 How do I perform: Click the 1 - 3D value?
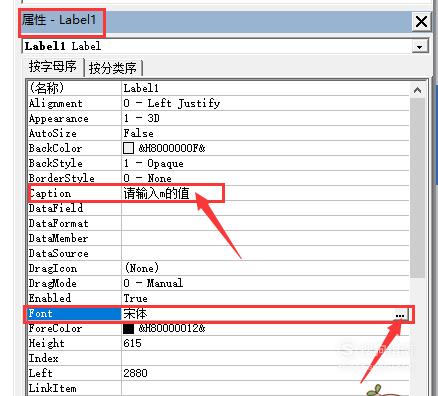click(x=141, y=118)
